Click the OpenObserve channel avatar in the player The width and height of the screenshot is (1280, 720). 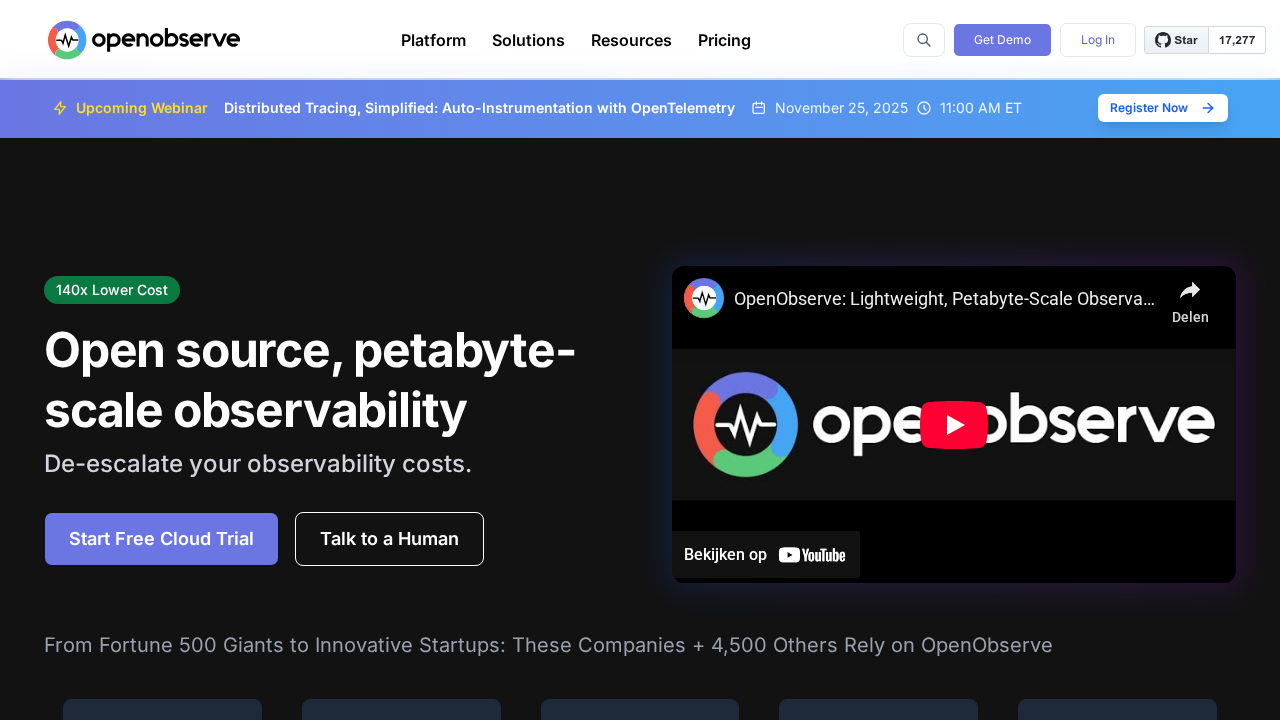(703, 298)
